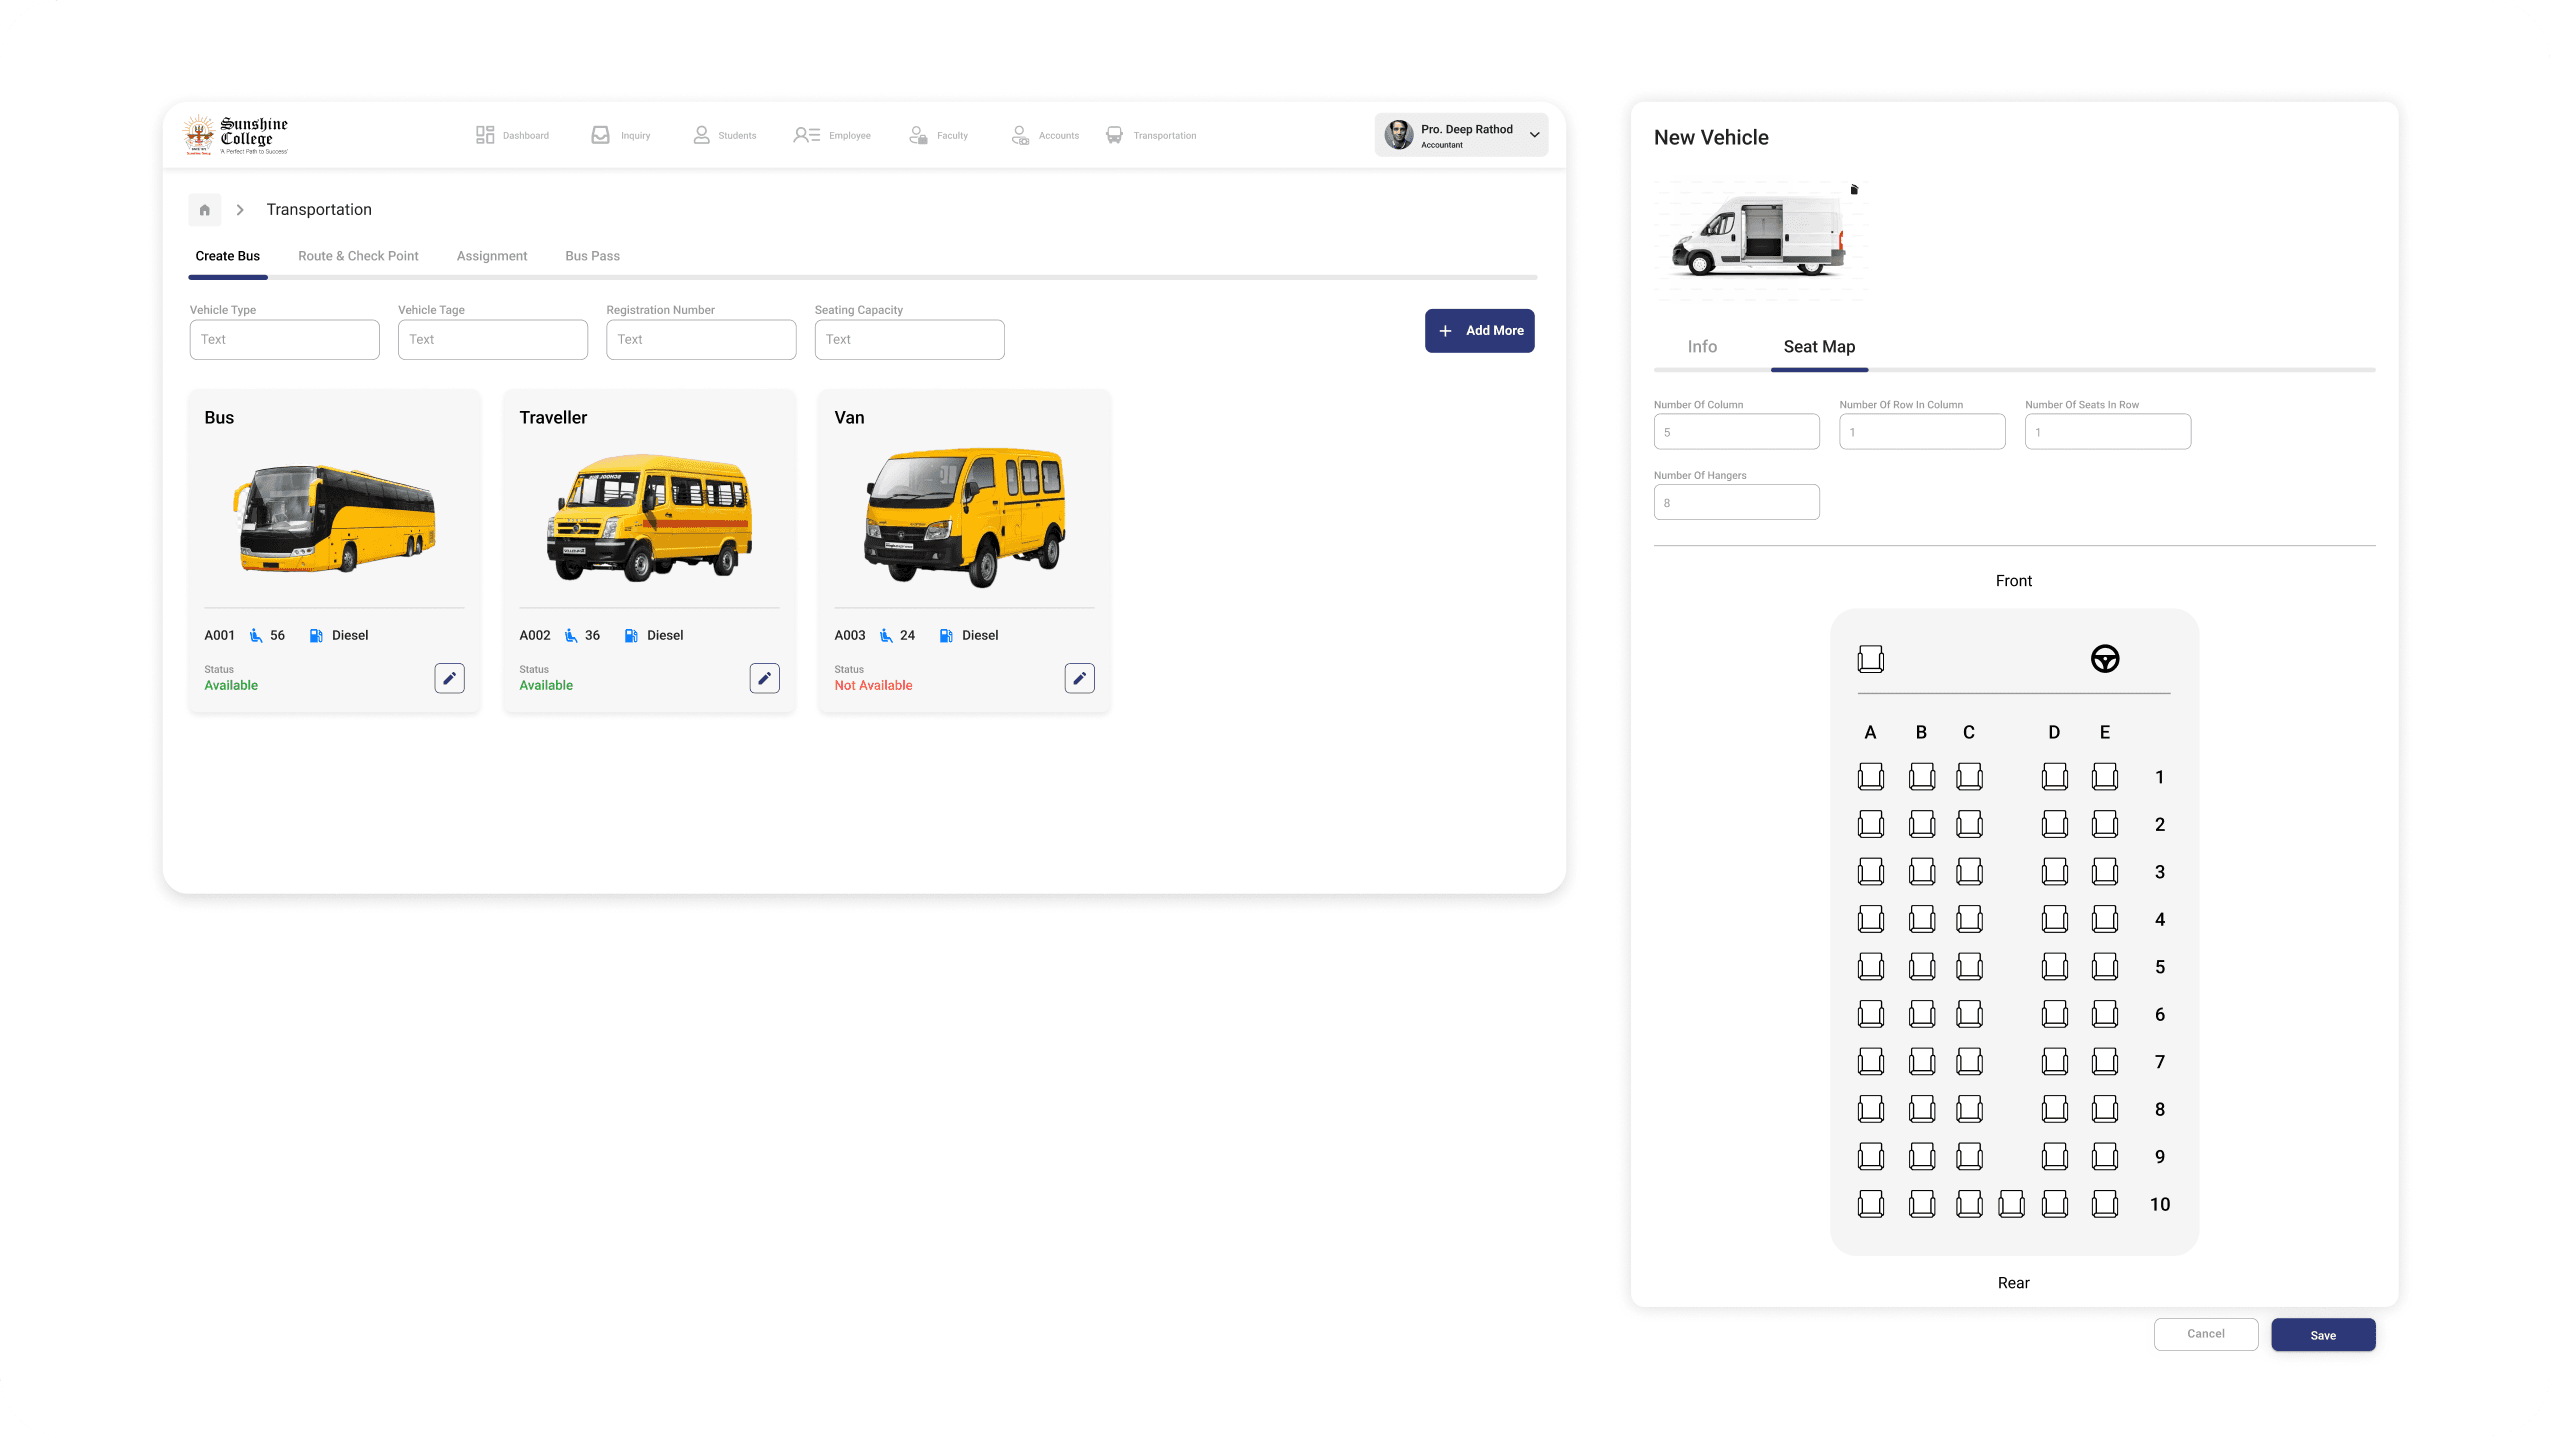Click the Save button
This screenshot has height=1436, width=2550.
click(x=2322, y=1335)
